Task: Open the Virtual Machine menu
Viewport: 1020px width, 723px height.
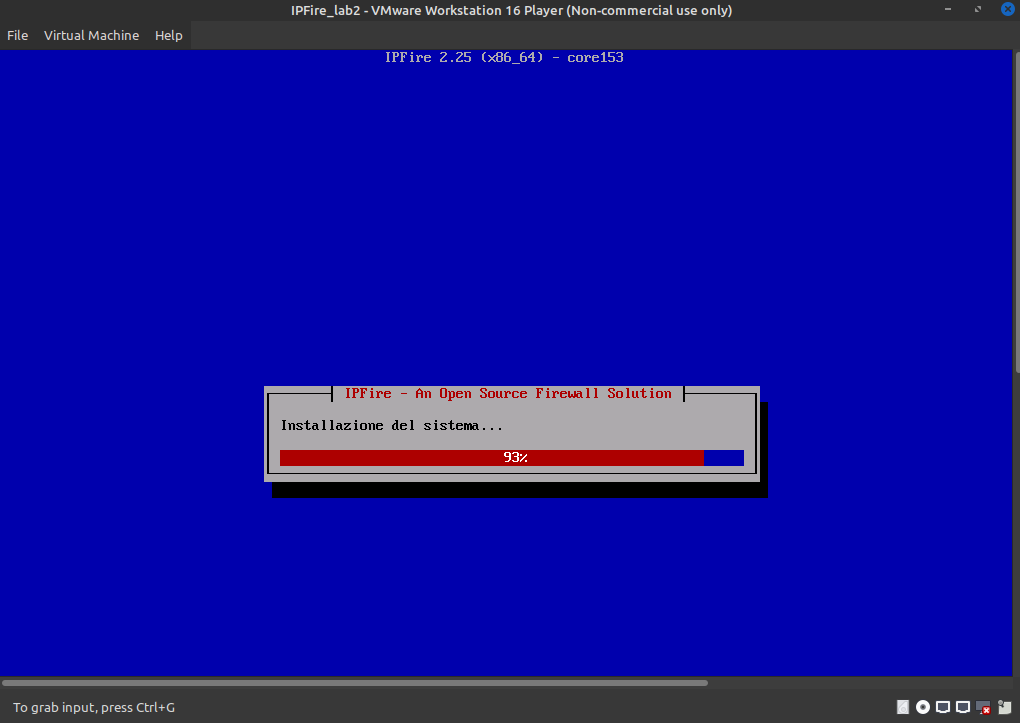Action: (91, 35)
